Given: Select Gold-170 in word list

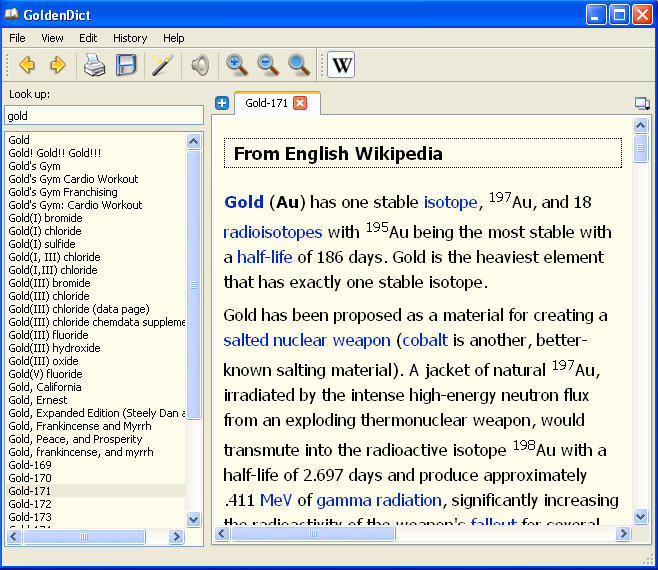Looking at the screenshot, I should [96, 478].
